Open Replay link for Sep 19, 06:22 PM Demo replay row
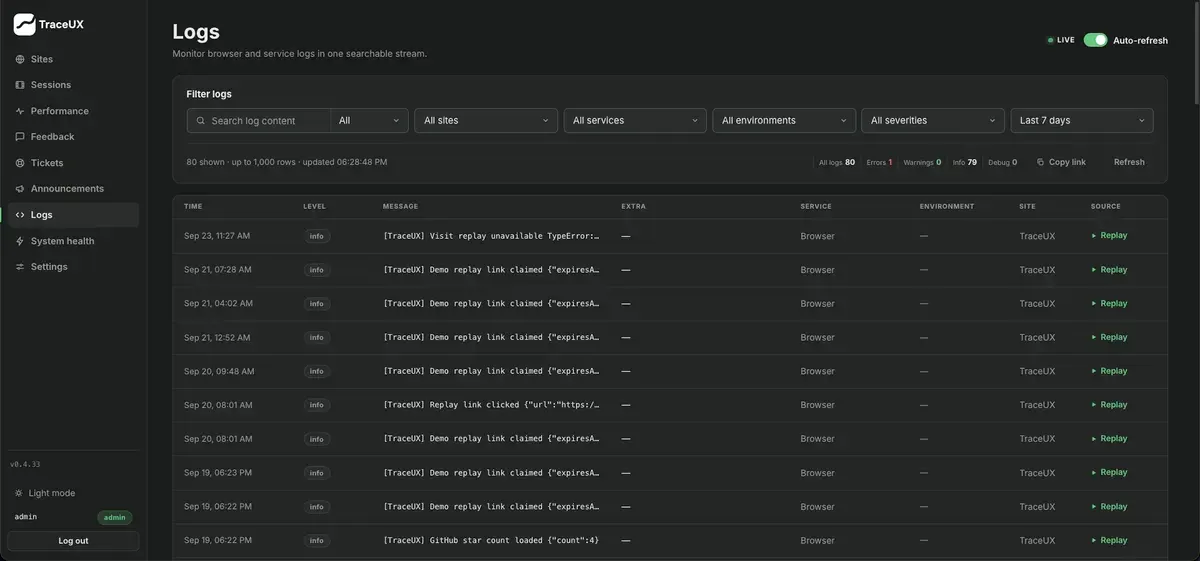 pos(1109,507)
